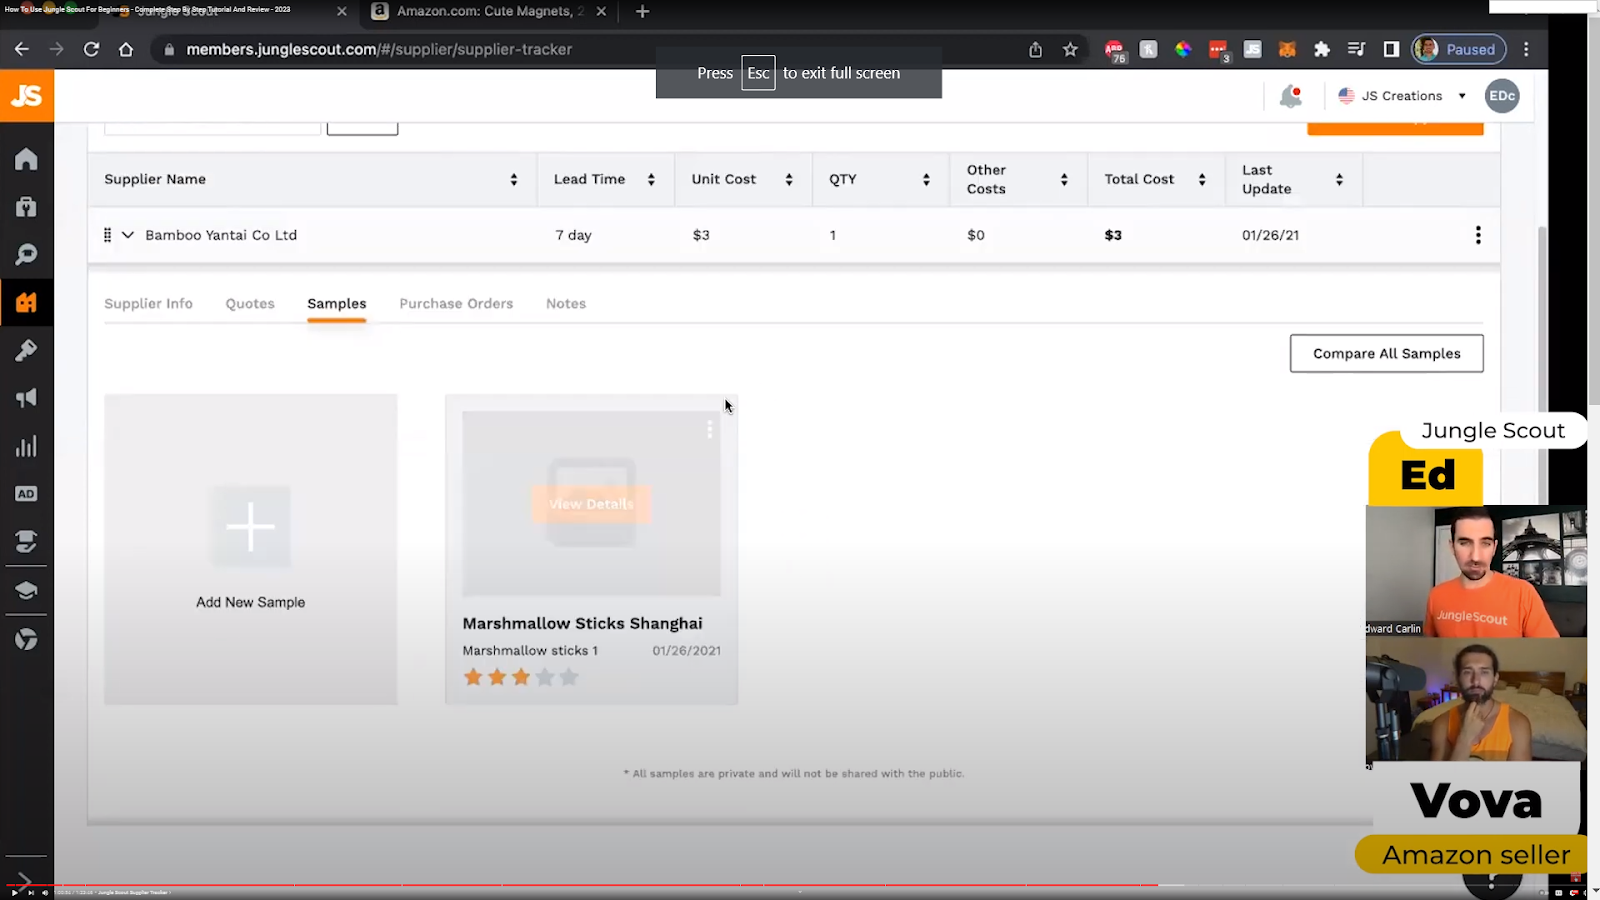Mute the video volume

[45, 892]
